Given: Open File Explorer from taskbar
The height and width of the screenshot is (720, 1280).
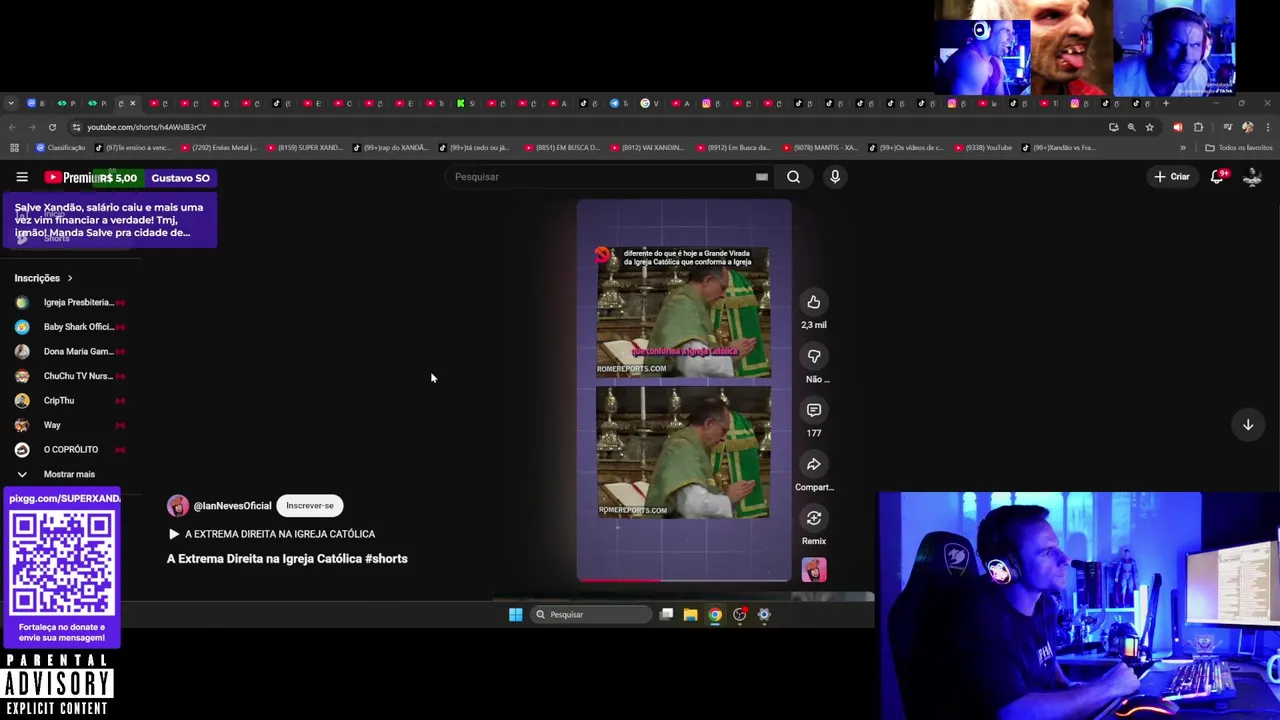Looking at the screenshot, I should [x=690, y=614].
